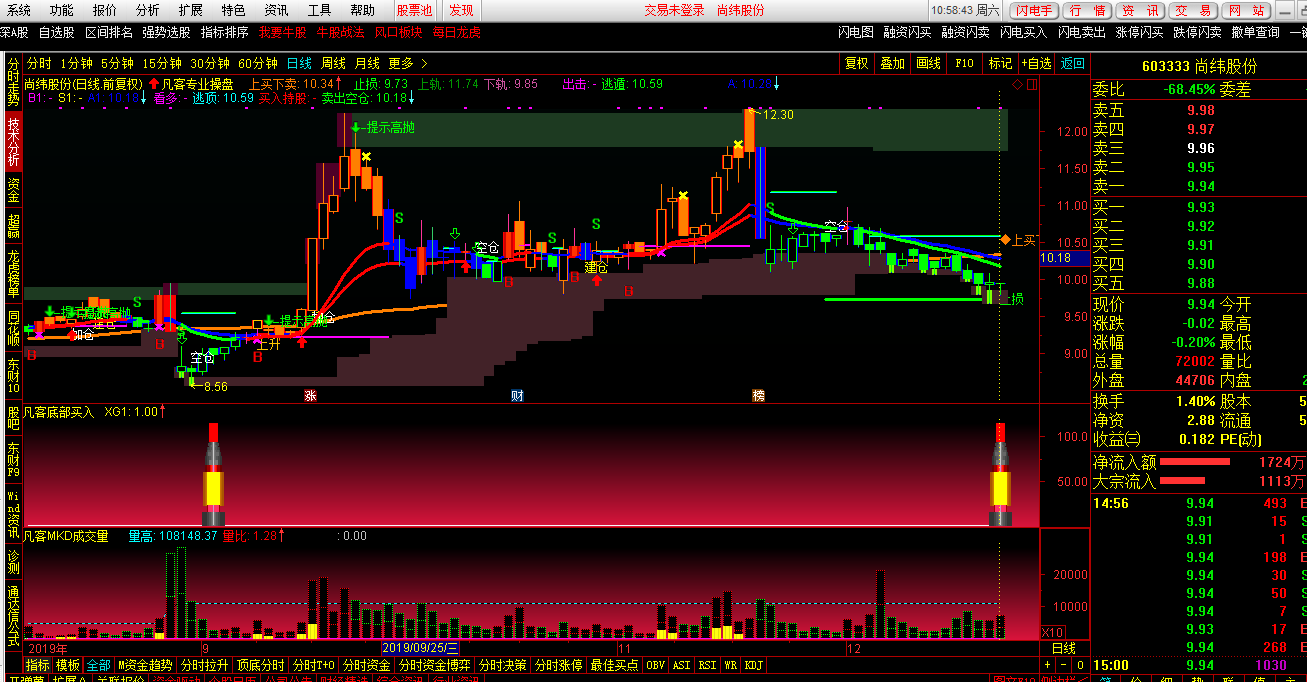Open F10 company info
Image resolution: width=1307 pixels, height=682 pixels.
(x=965, y=63)
